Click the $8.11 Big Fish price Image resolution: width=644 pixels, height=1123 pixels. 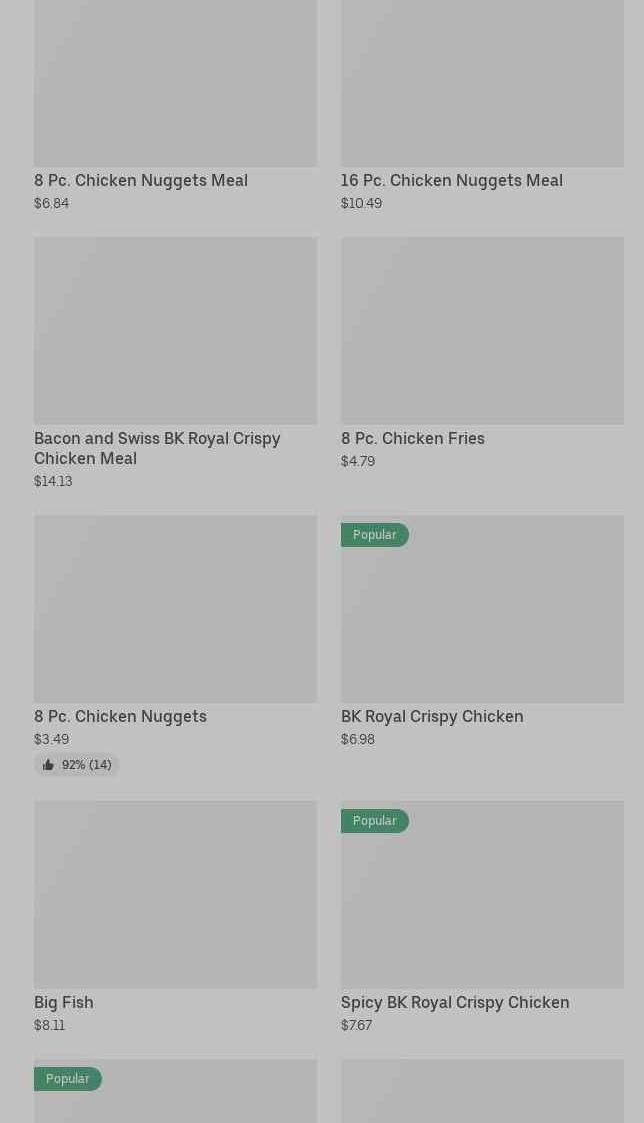point(49,1025)
